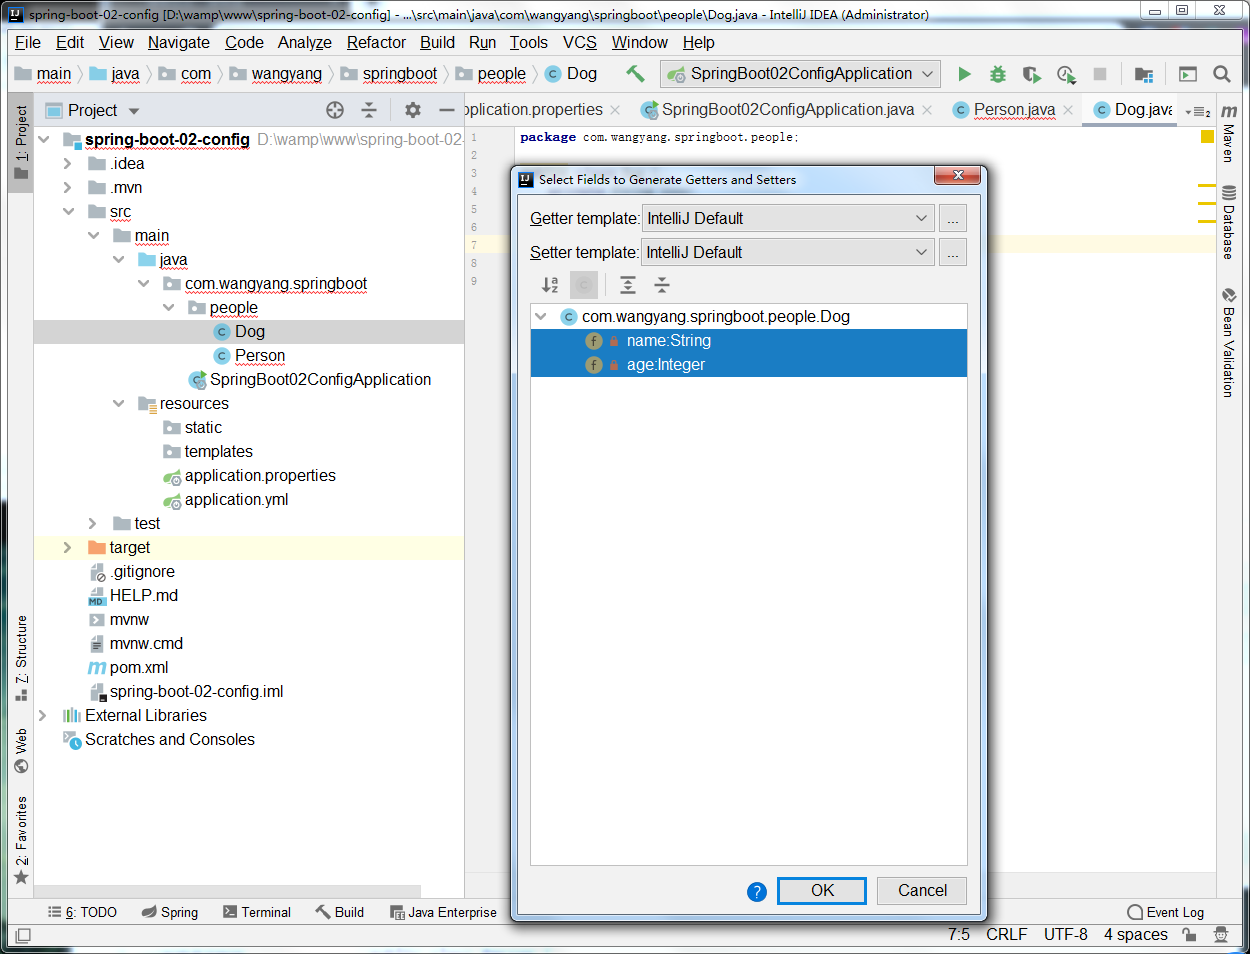Open the Analyze menu
The image size is (1250, 954).
tap(305, 42)
